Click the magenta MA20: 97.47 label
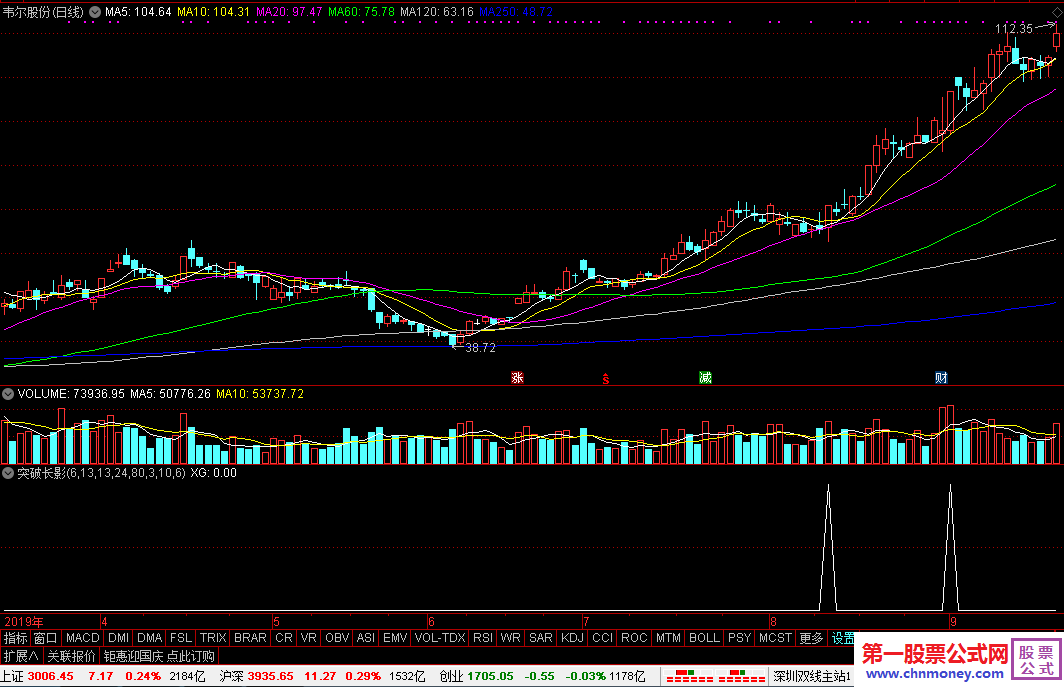This screenshot has height=687, width=1064. pos(289,12)
